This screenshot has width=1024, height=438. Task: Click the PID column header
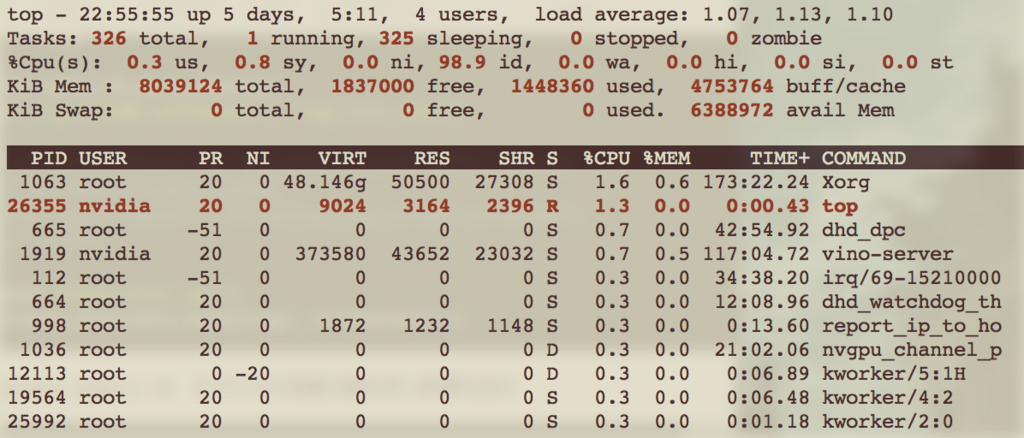pos(48,158)
